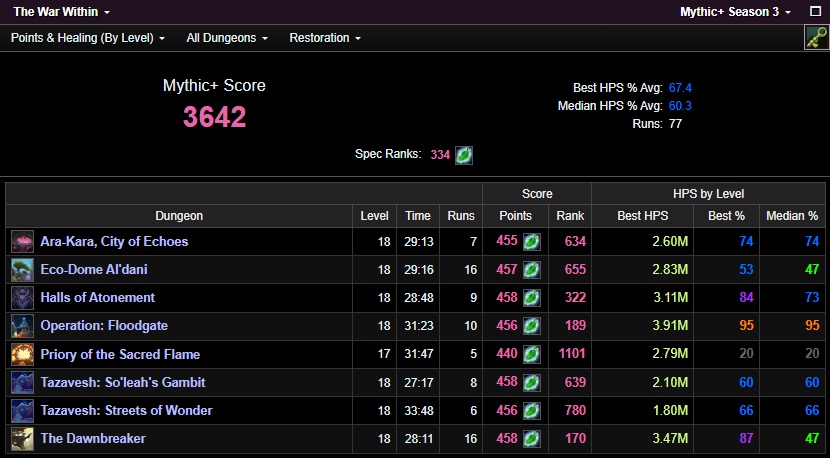Click the Rank column header
The height and width of the screenshot is (458, 830).
click(x=570, y=216)
